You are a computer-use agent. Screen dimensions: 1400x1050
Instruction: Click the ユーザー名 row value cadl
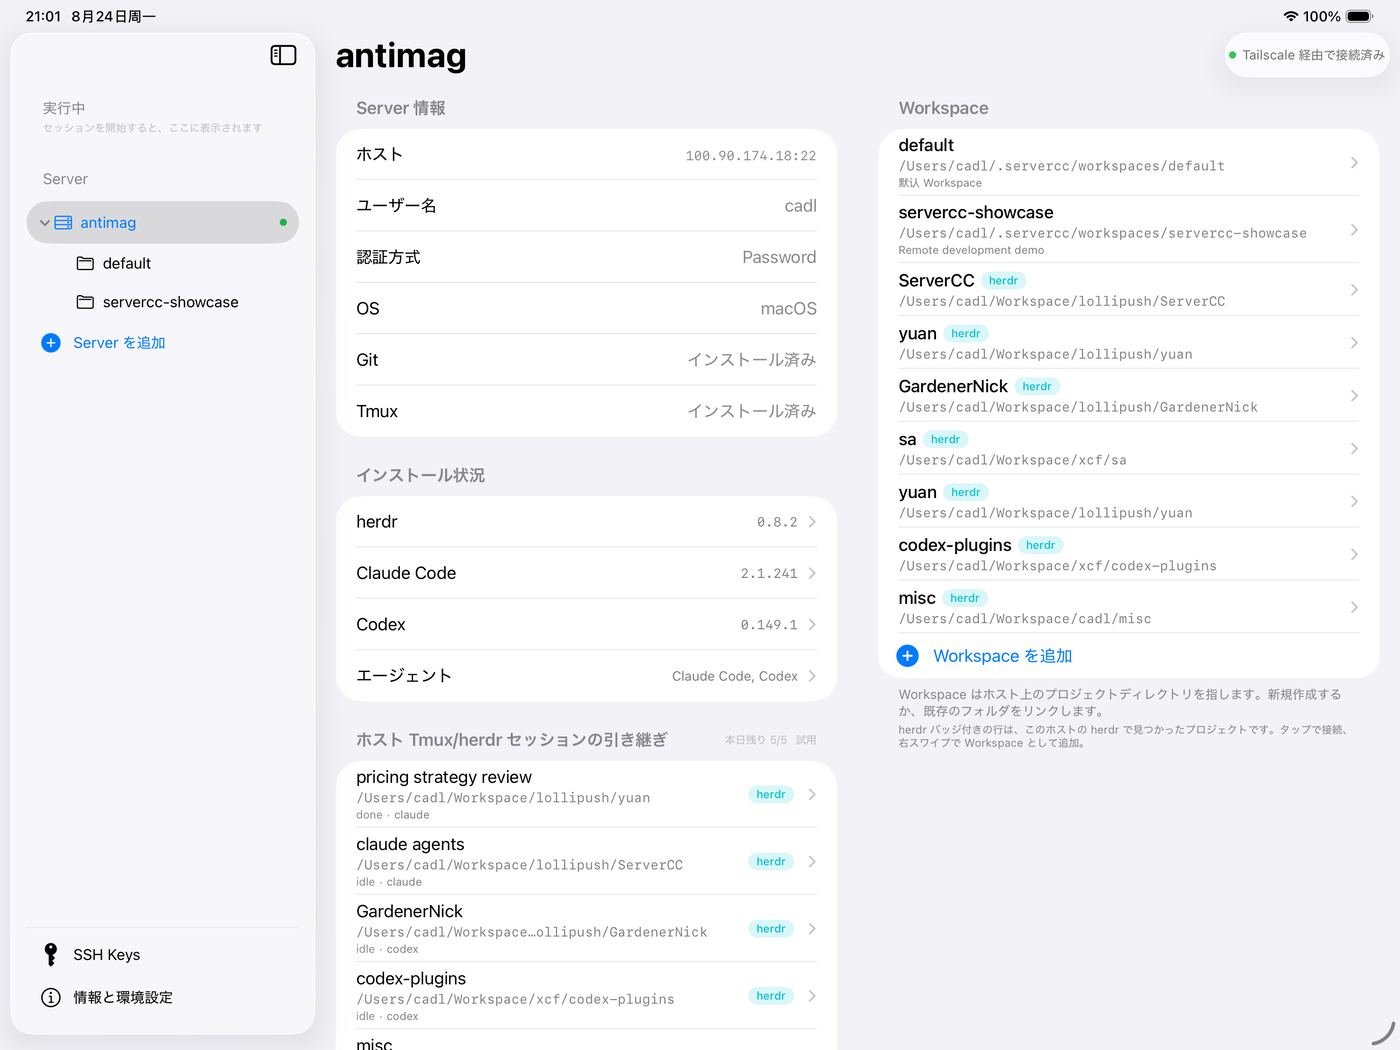800,206
